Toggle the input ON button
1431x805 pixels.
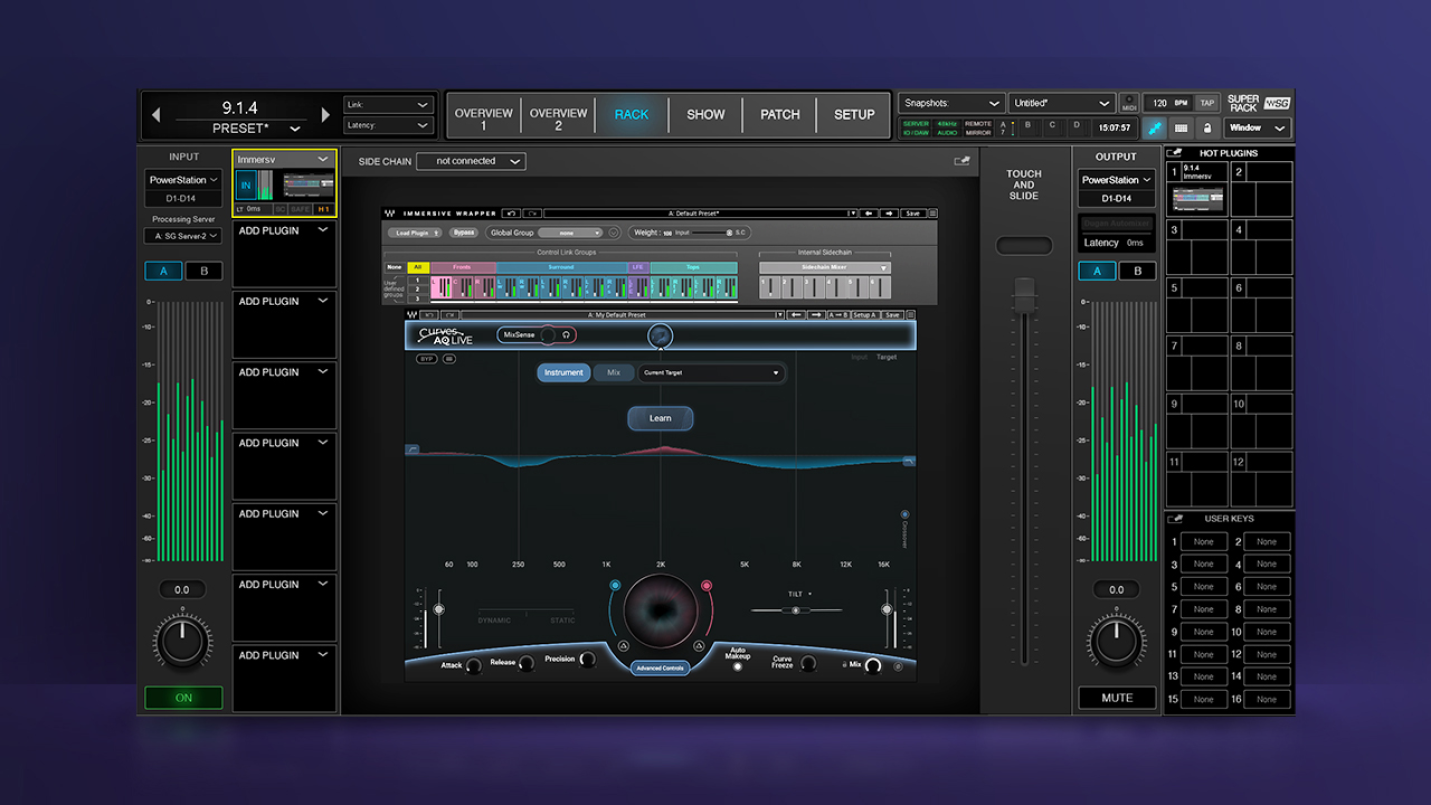183,697
